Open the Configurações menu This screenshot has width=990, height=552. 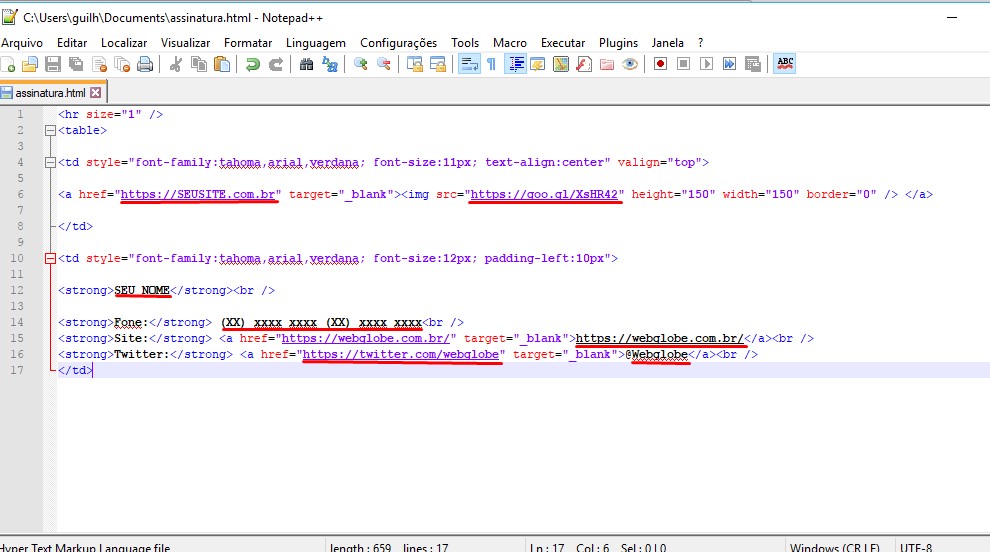tap(398, 43)
